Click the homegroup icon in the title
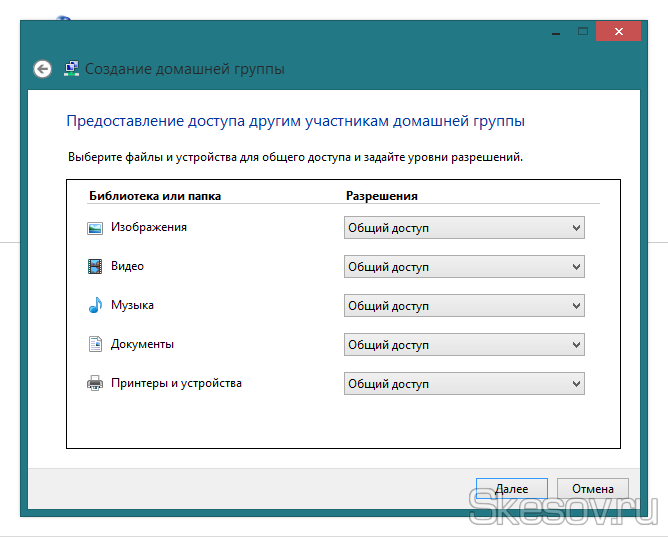 [72, 69]
